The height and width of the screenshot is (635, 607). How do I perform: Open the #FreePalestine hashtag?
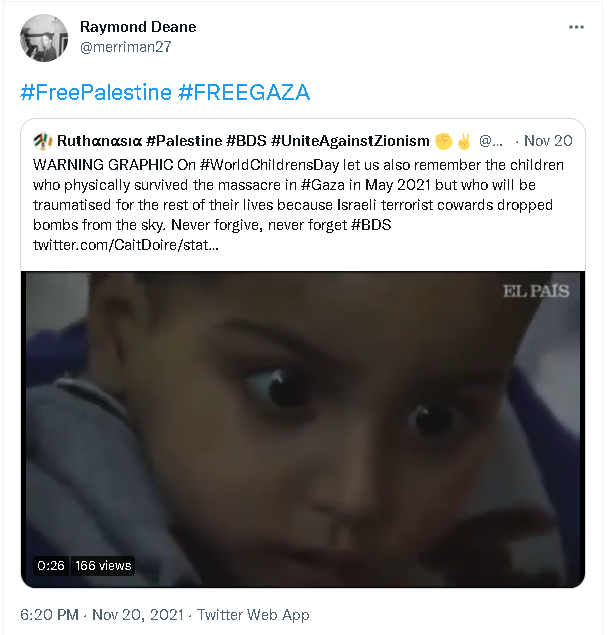click(x=95, y=93)
